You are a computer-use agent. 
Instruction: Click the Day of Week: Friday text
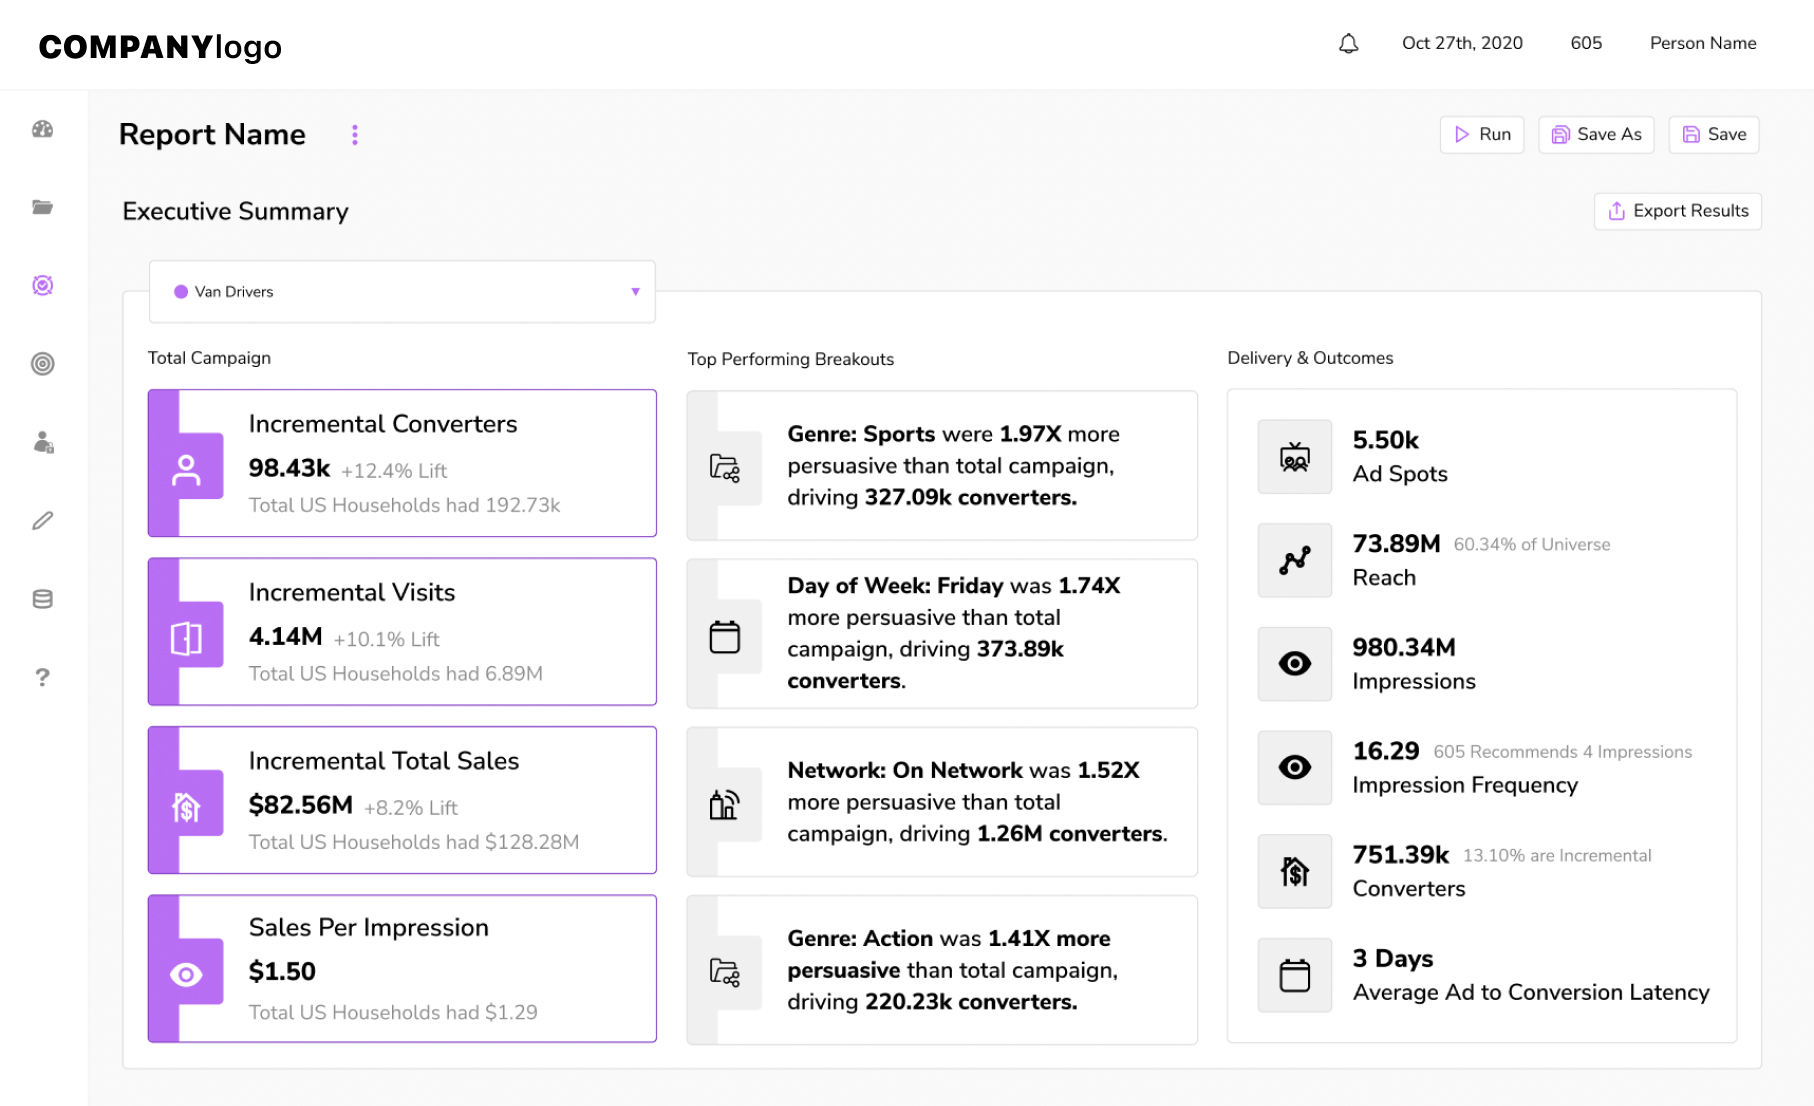(953, 633)
